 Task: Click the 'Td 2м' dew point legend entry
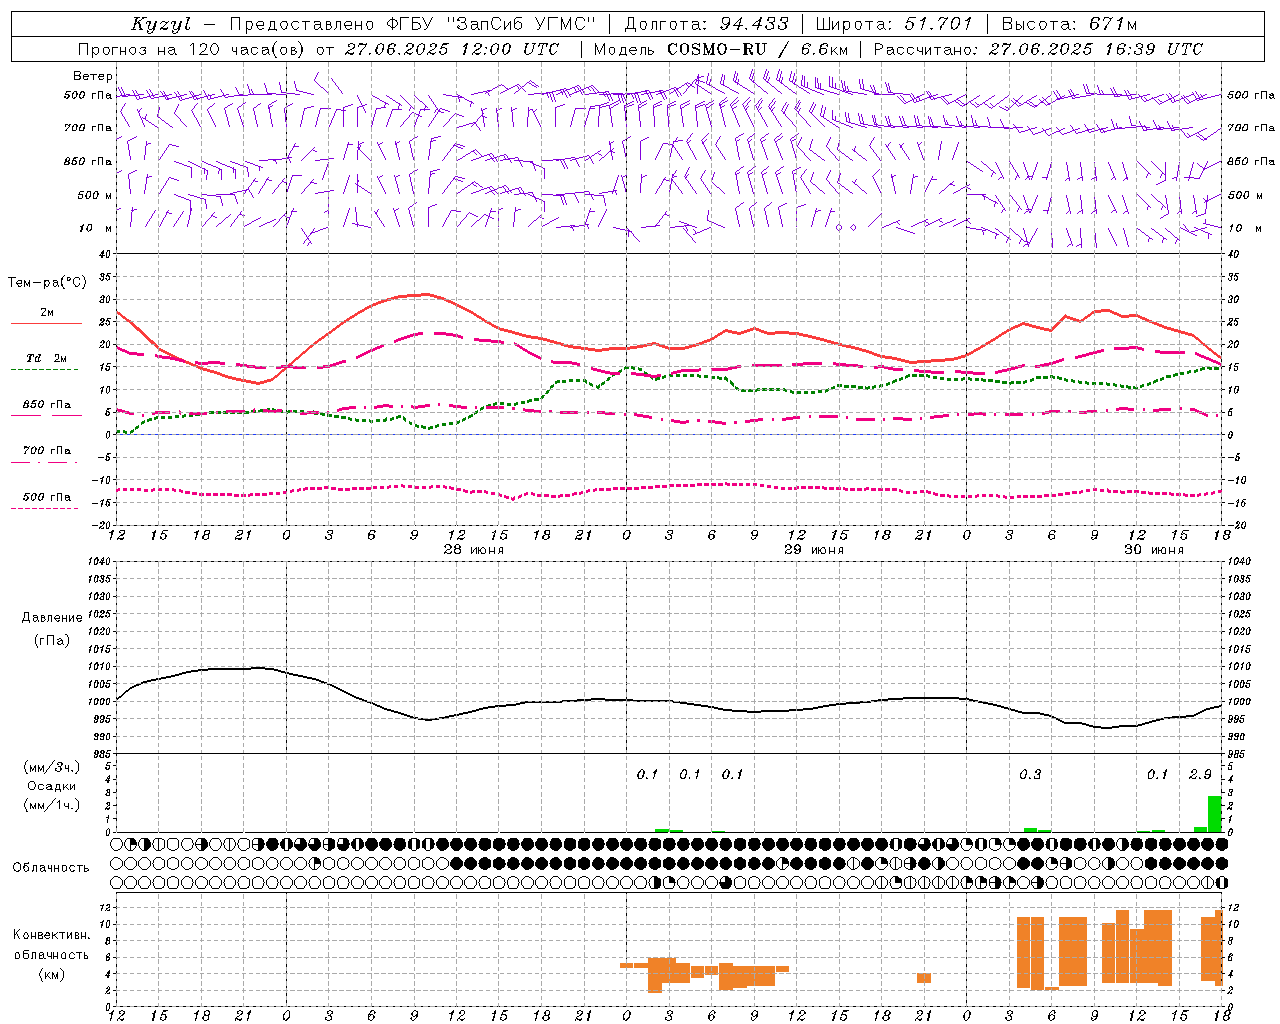pos(46,358)
